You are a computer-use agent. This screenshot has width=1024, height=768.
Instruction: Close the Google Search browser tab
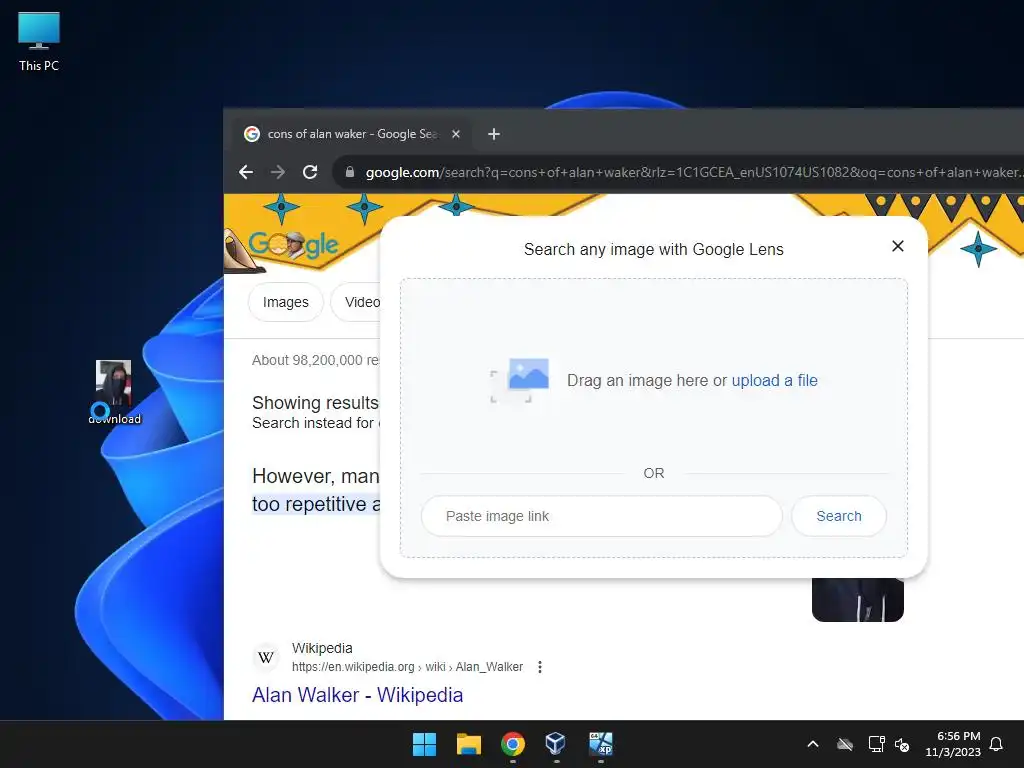click(x=456, y=134)
